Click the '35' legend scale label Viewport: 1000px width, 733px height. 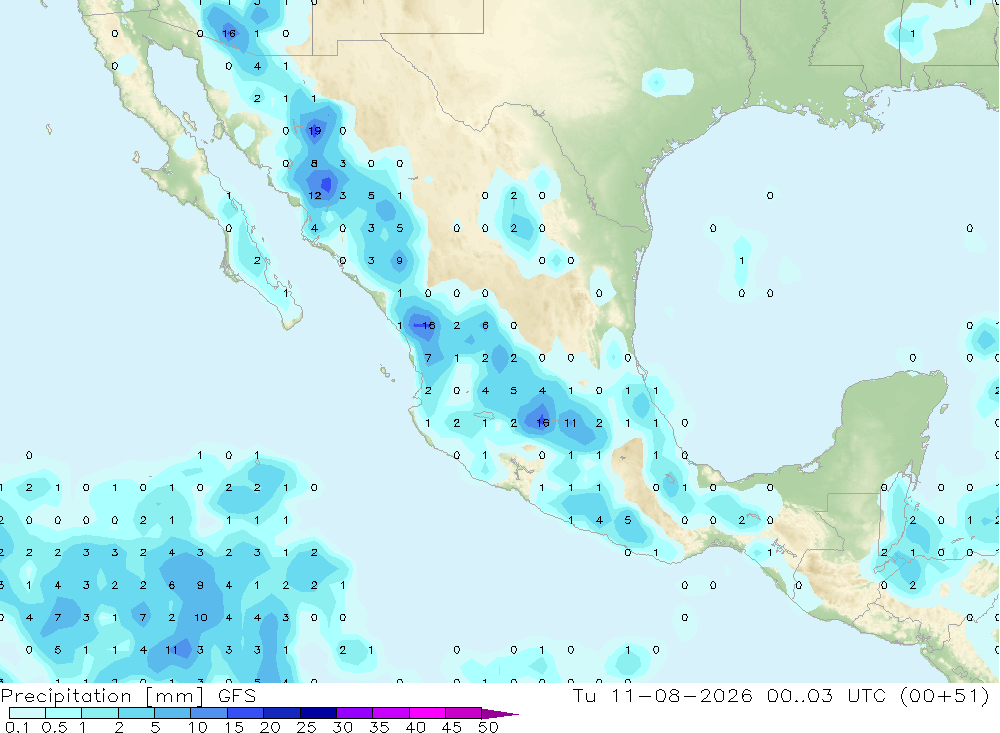pos(379,727)
